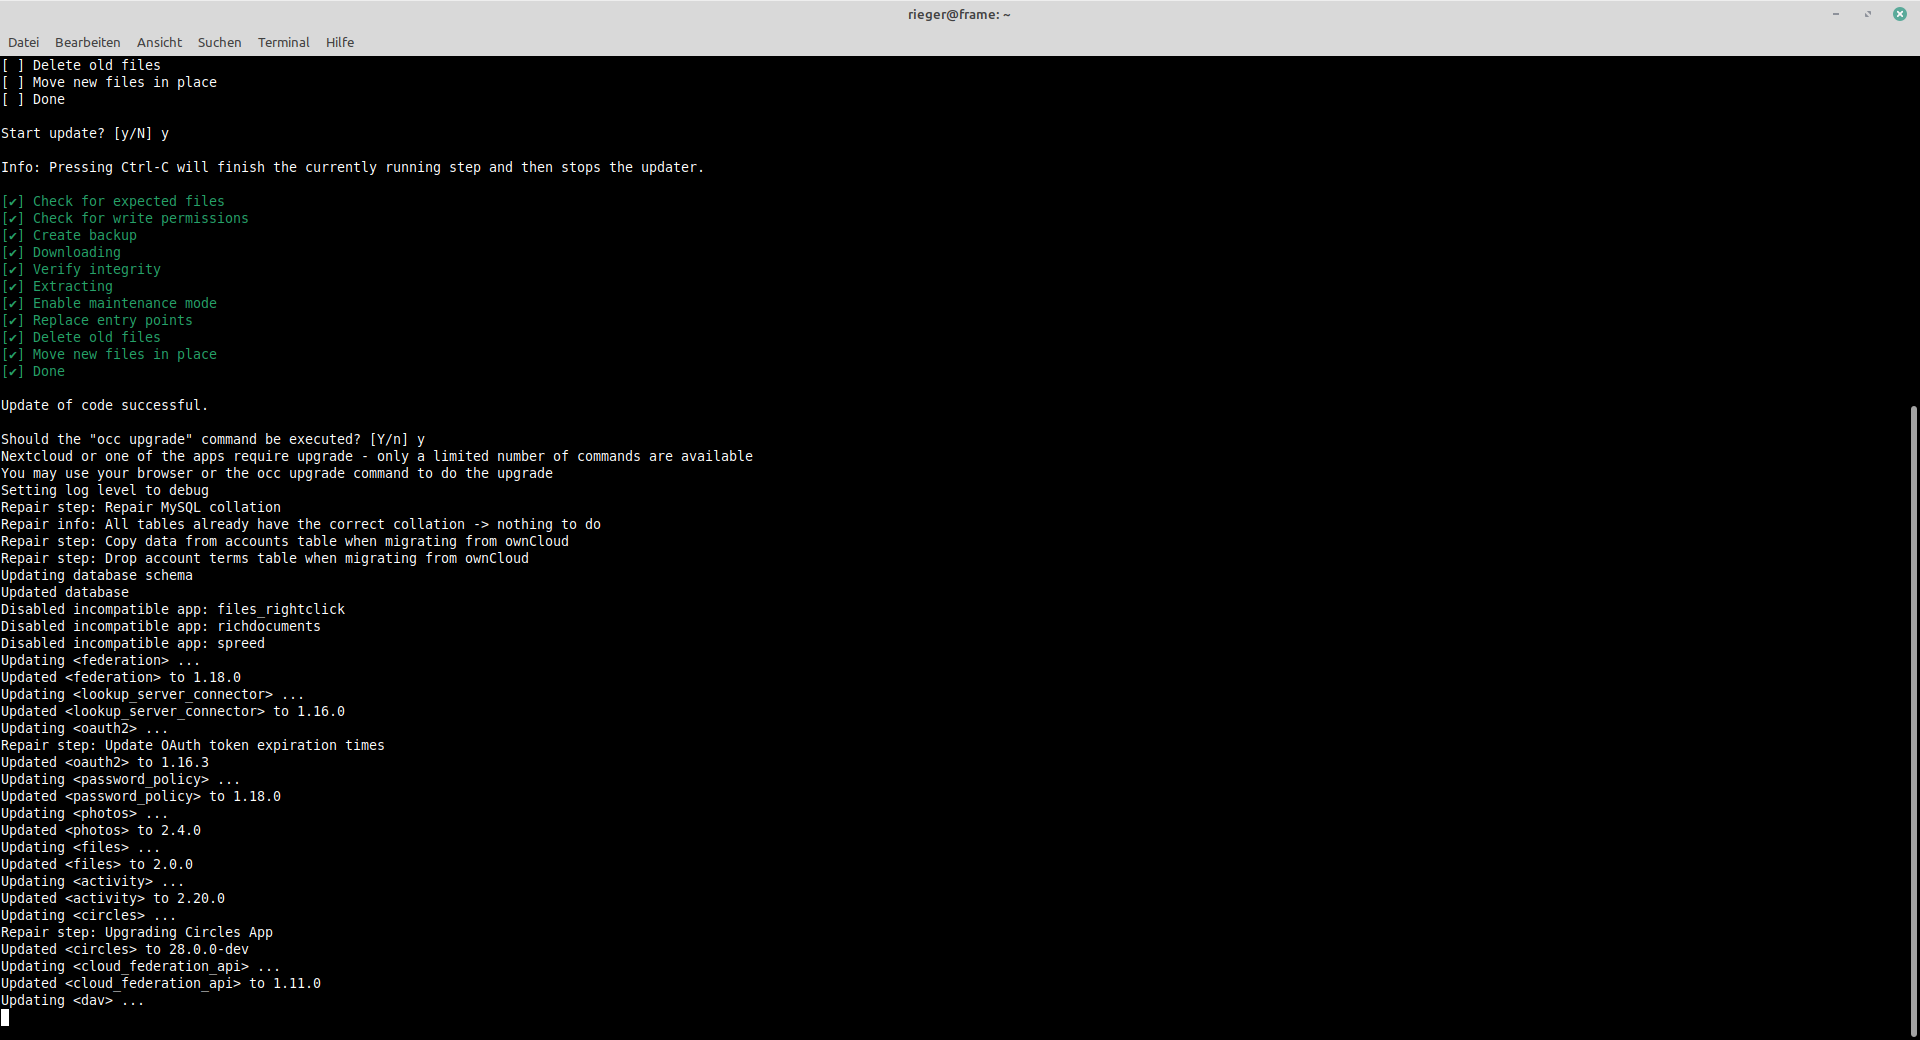Click Repair step: Update OAuth token line

pos(193,745)
